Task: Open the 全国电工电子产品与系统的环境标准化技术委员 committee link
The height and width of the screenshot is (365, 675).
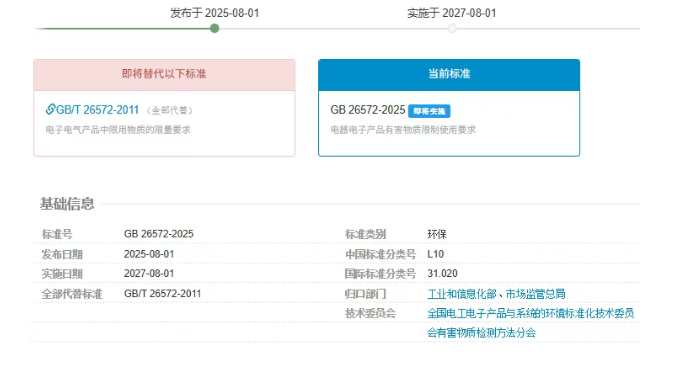Action: 530,313
